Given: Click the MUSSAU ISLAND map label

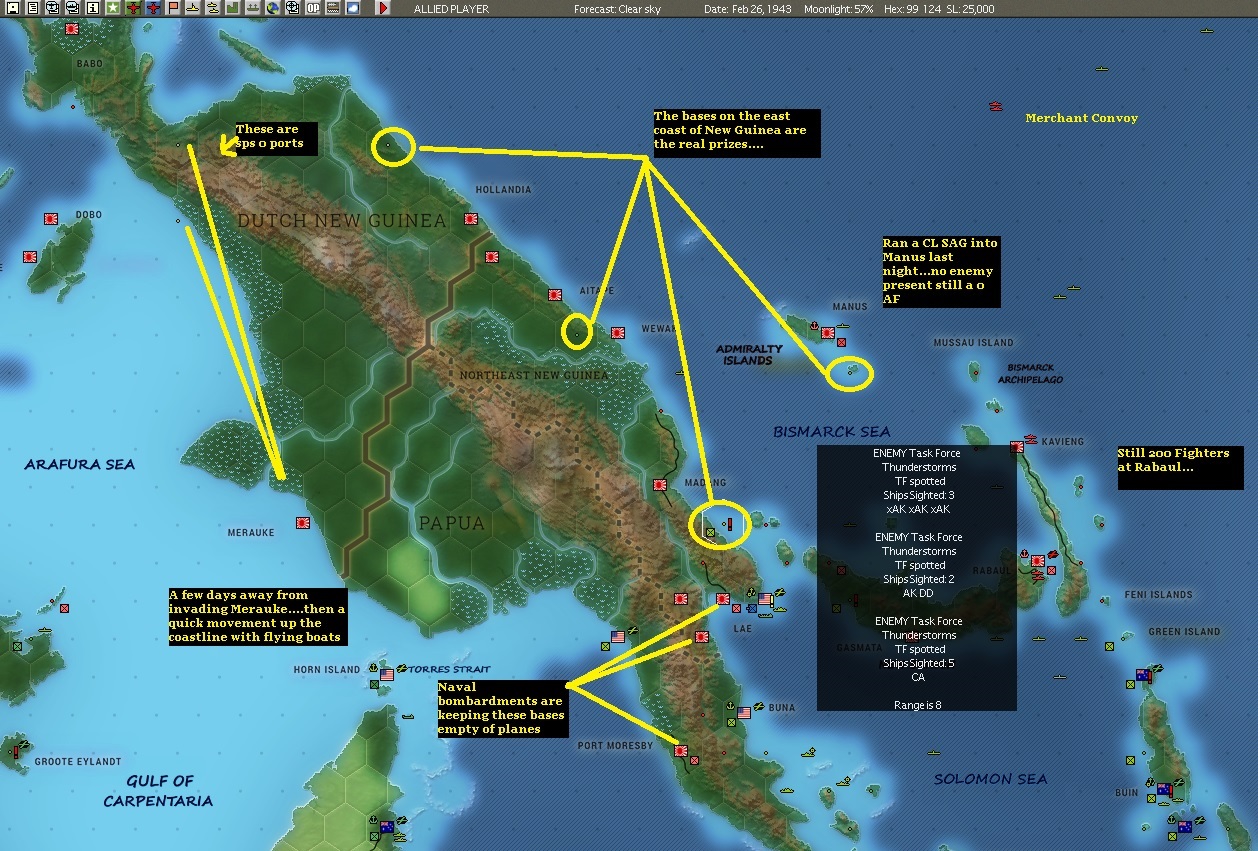Looking at the screenshot, I should (973, 343).
